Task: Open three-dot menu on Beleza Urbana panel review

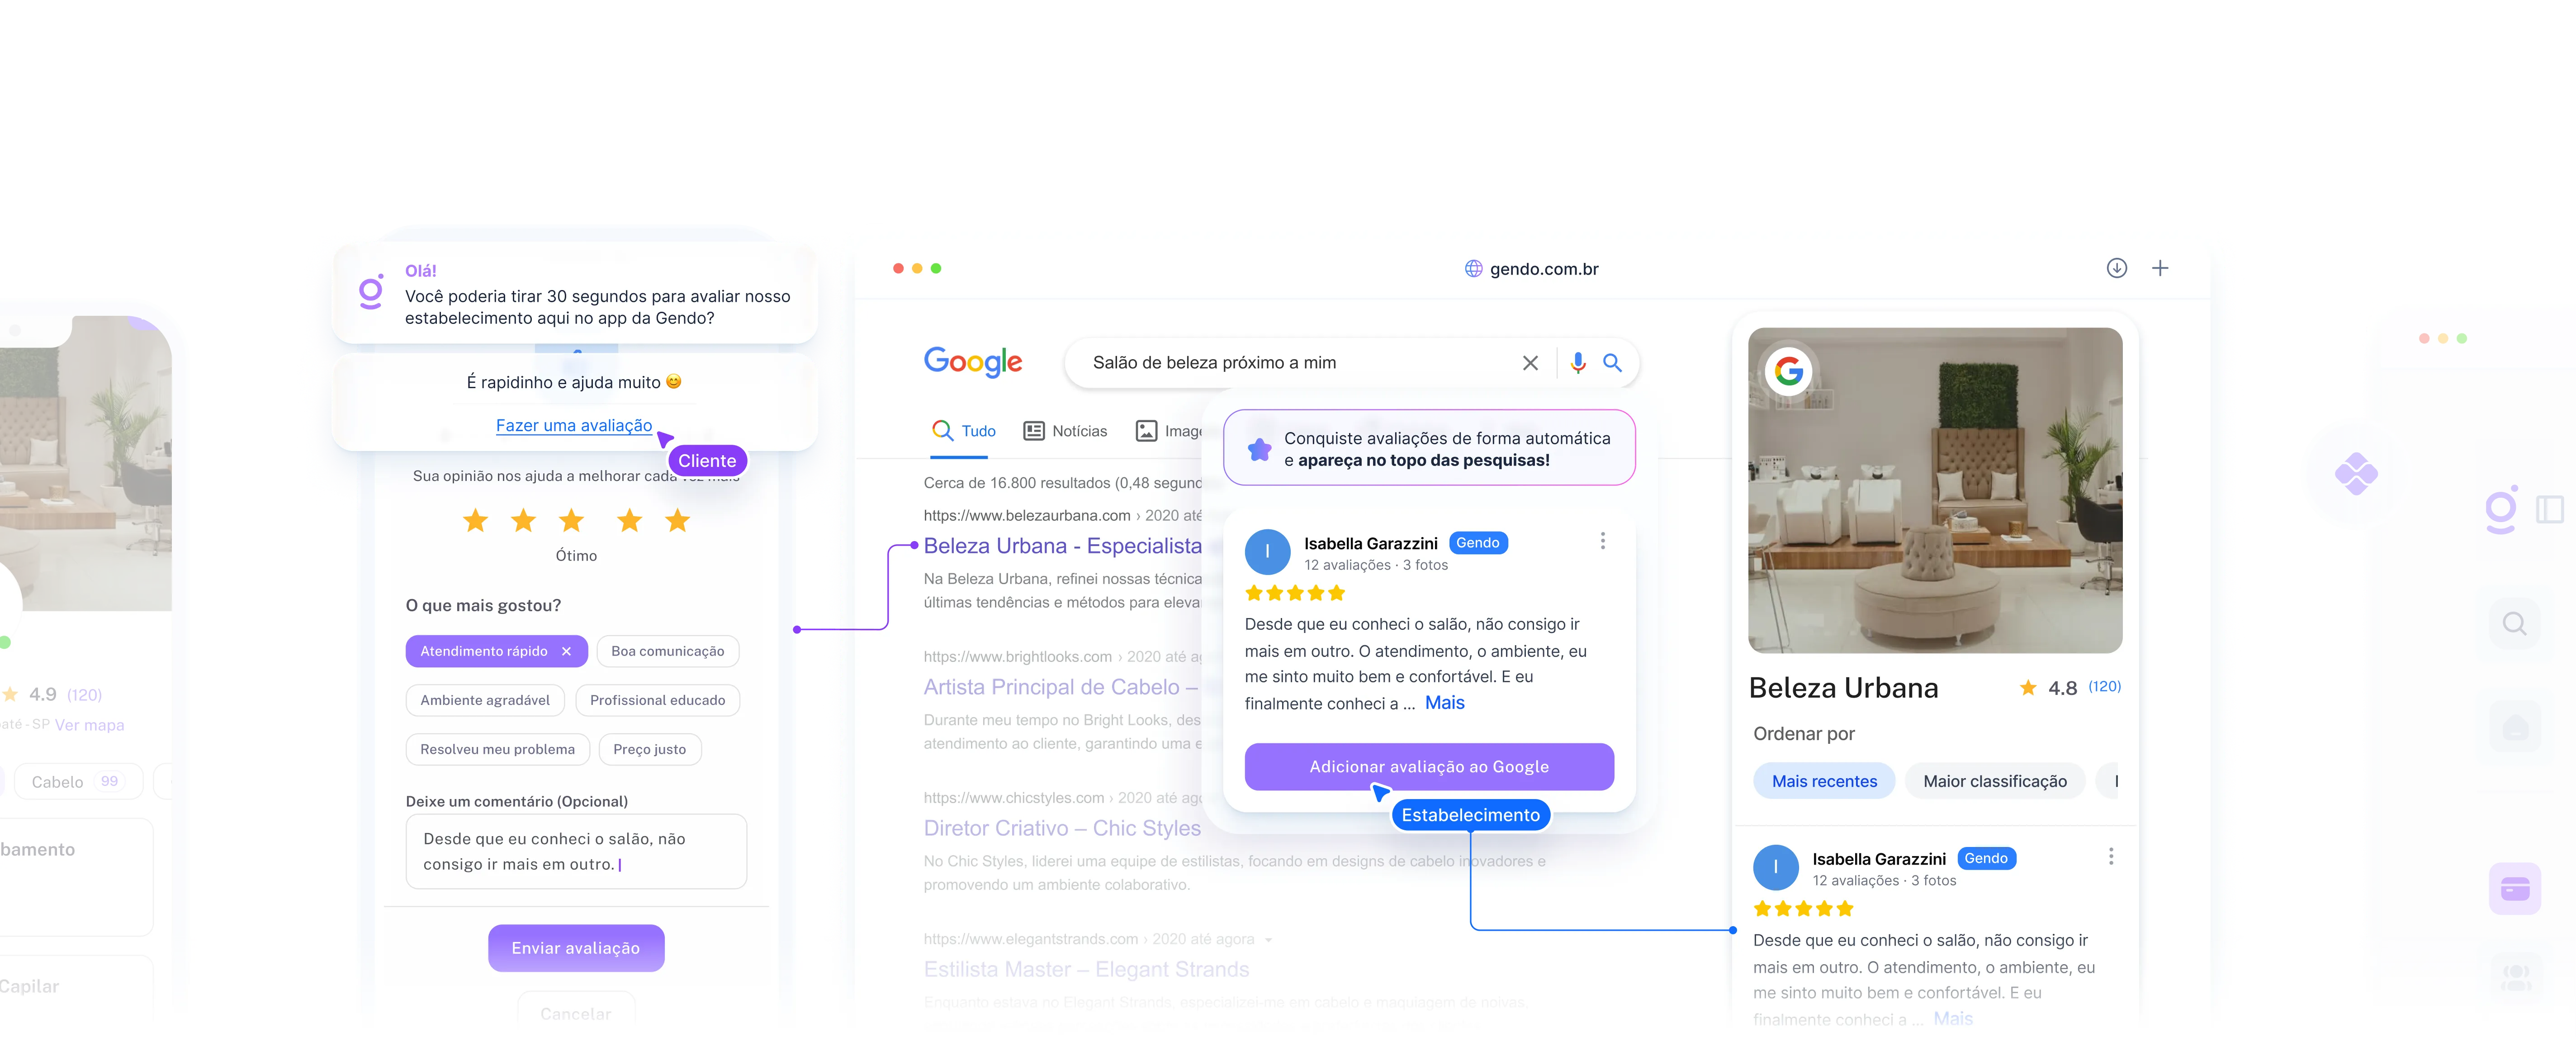Action: tap(2110, 857)
